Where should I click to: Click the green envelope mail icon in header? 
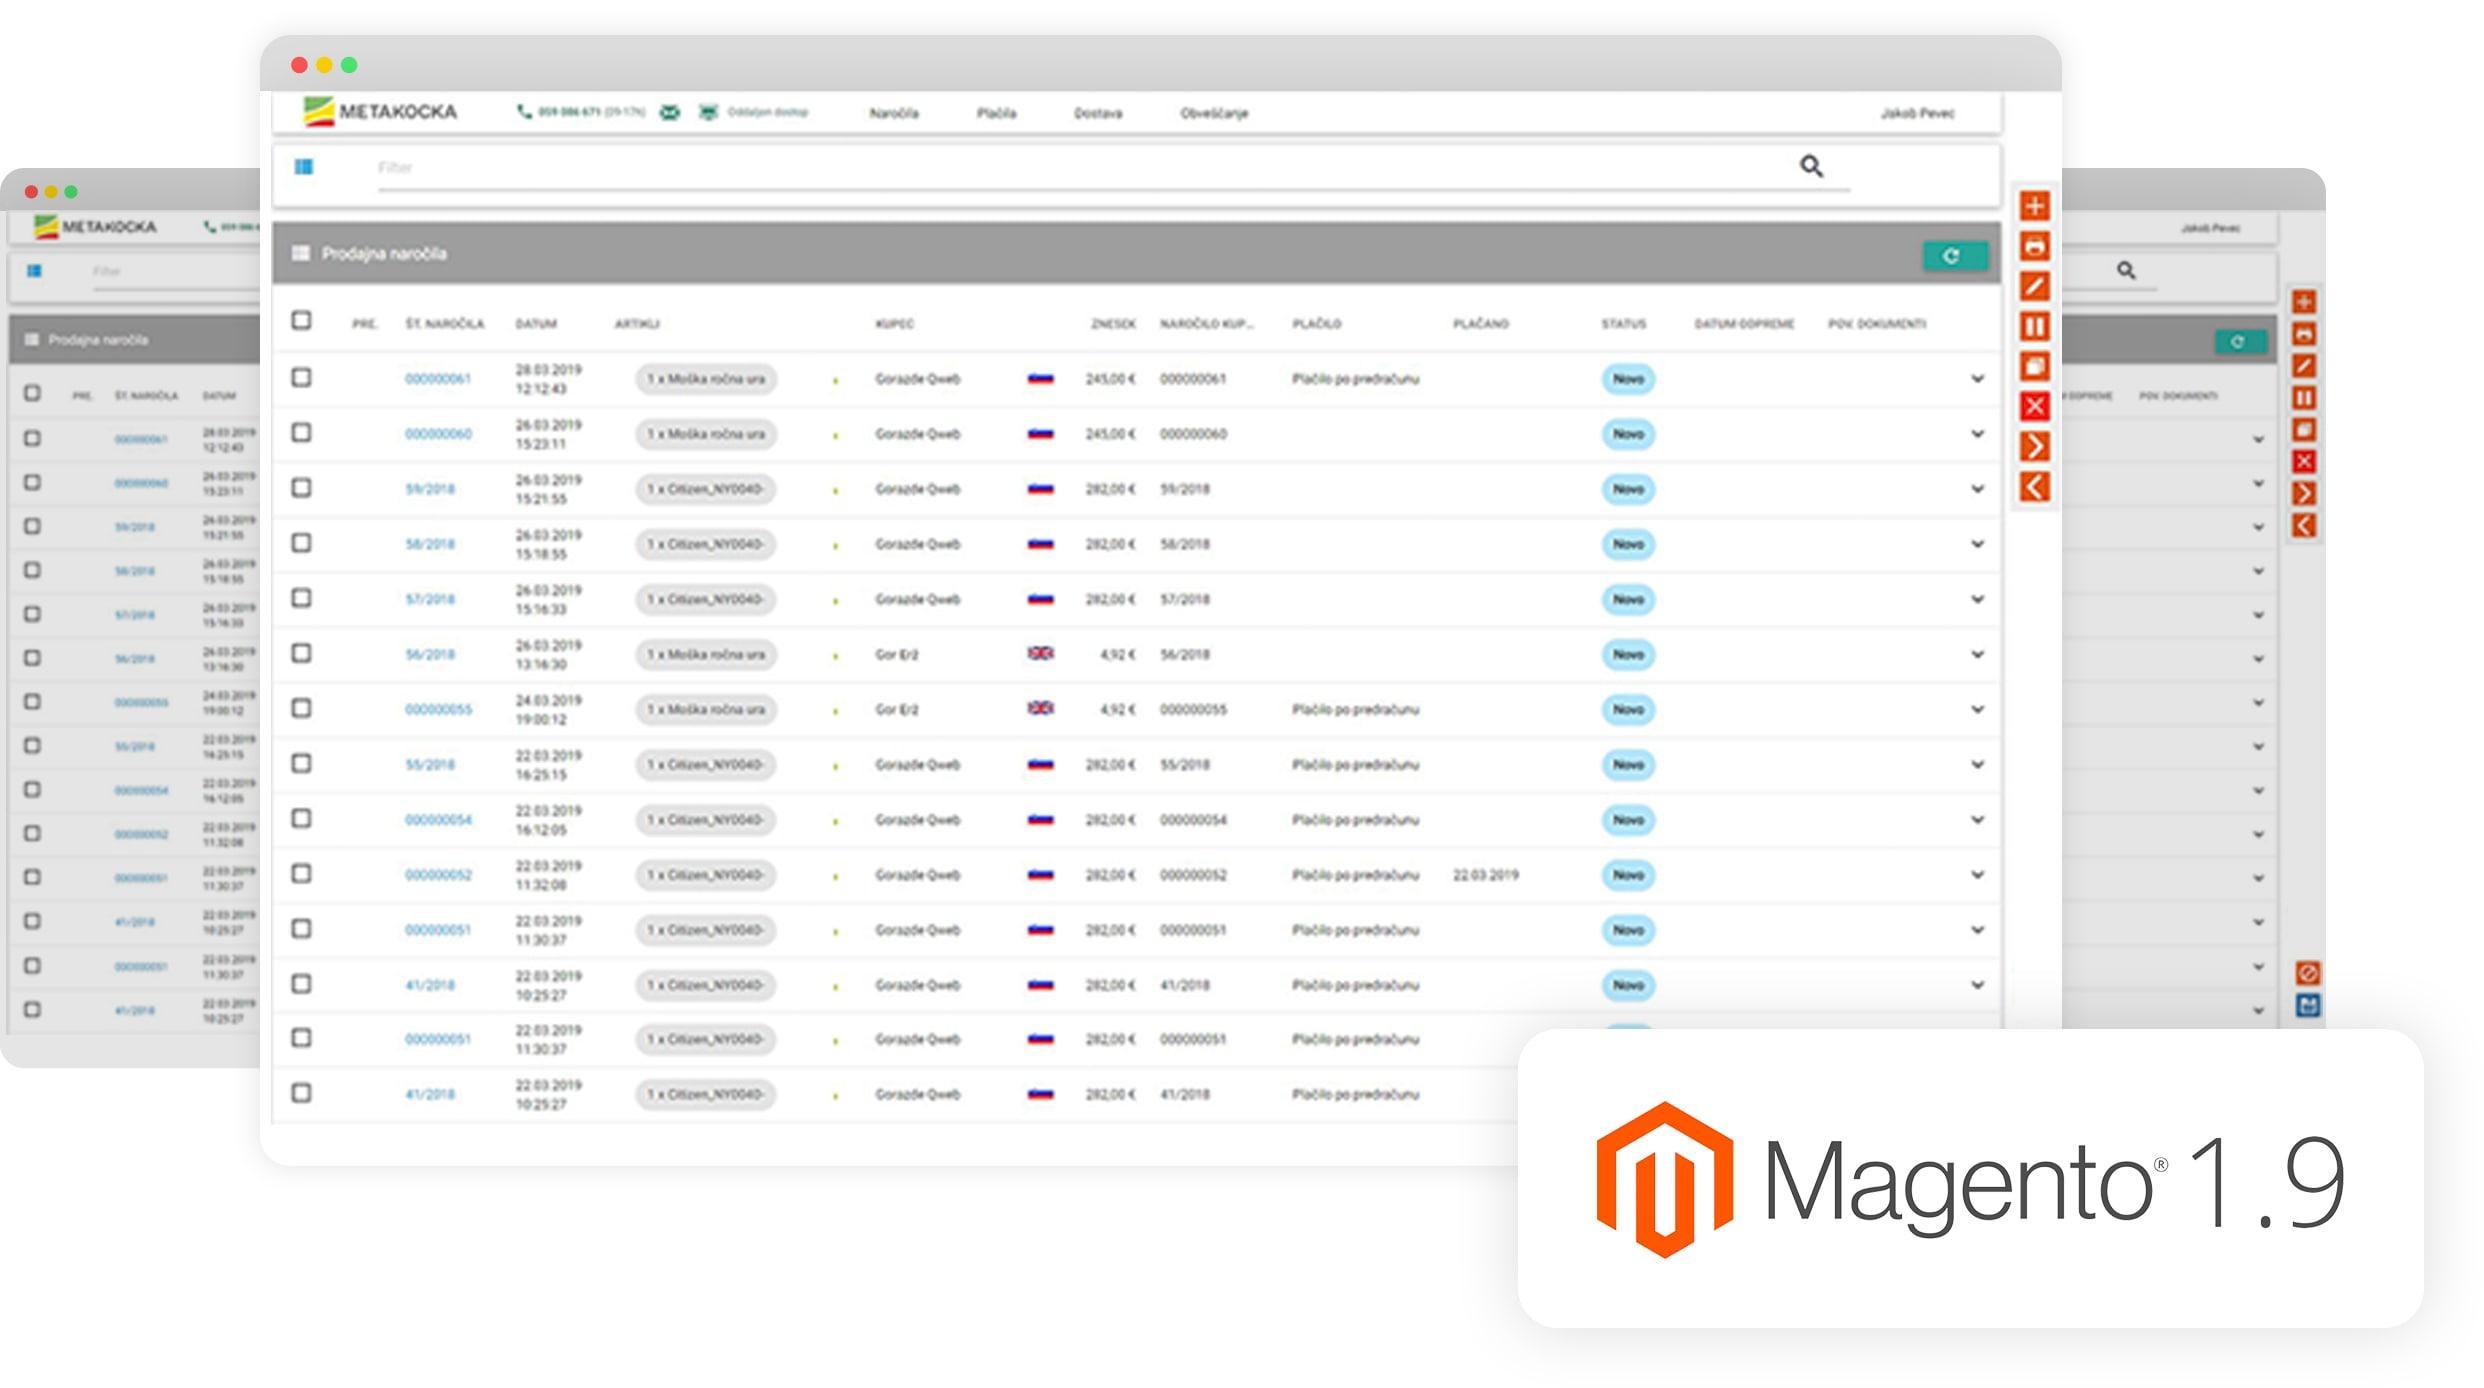[670, 112]
